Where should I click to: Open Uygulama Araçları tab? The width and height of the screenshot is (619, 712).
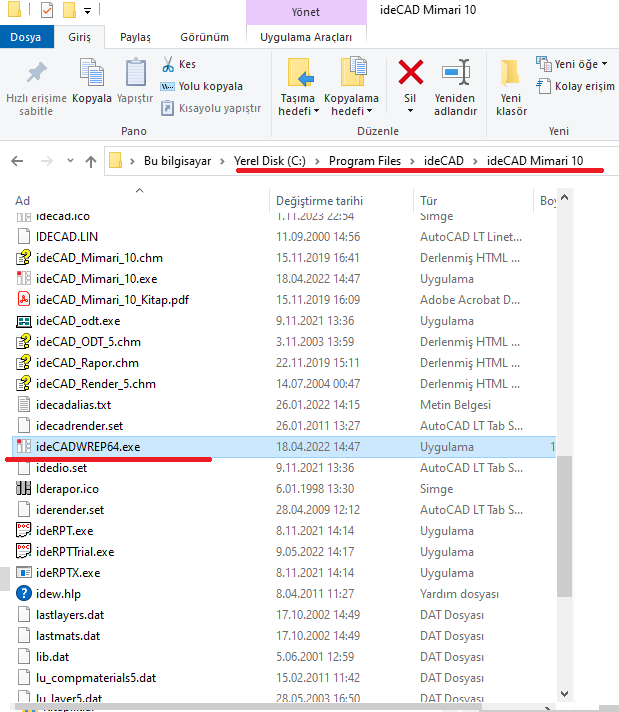306,37
